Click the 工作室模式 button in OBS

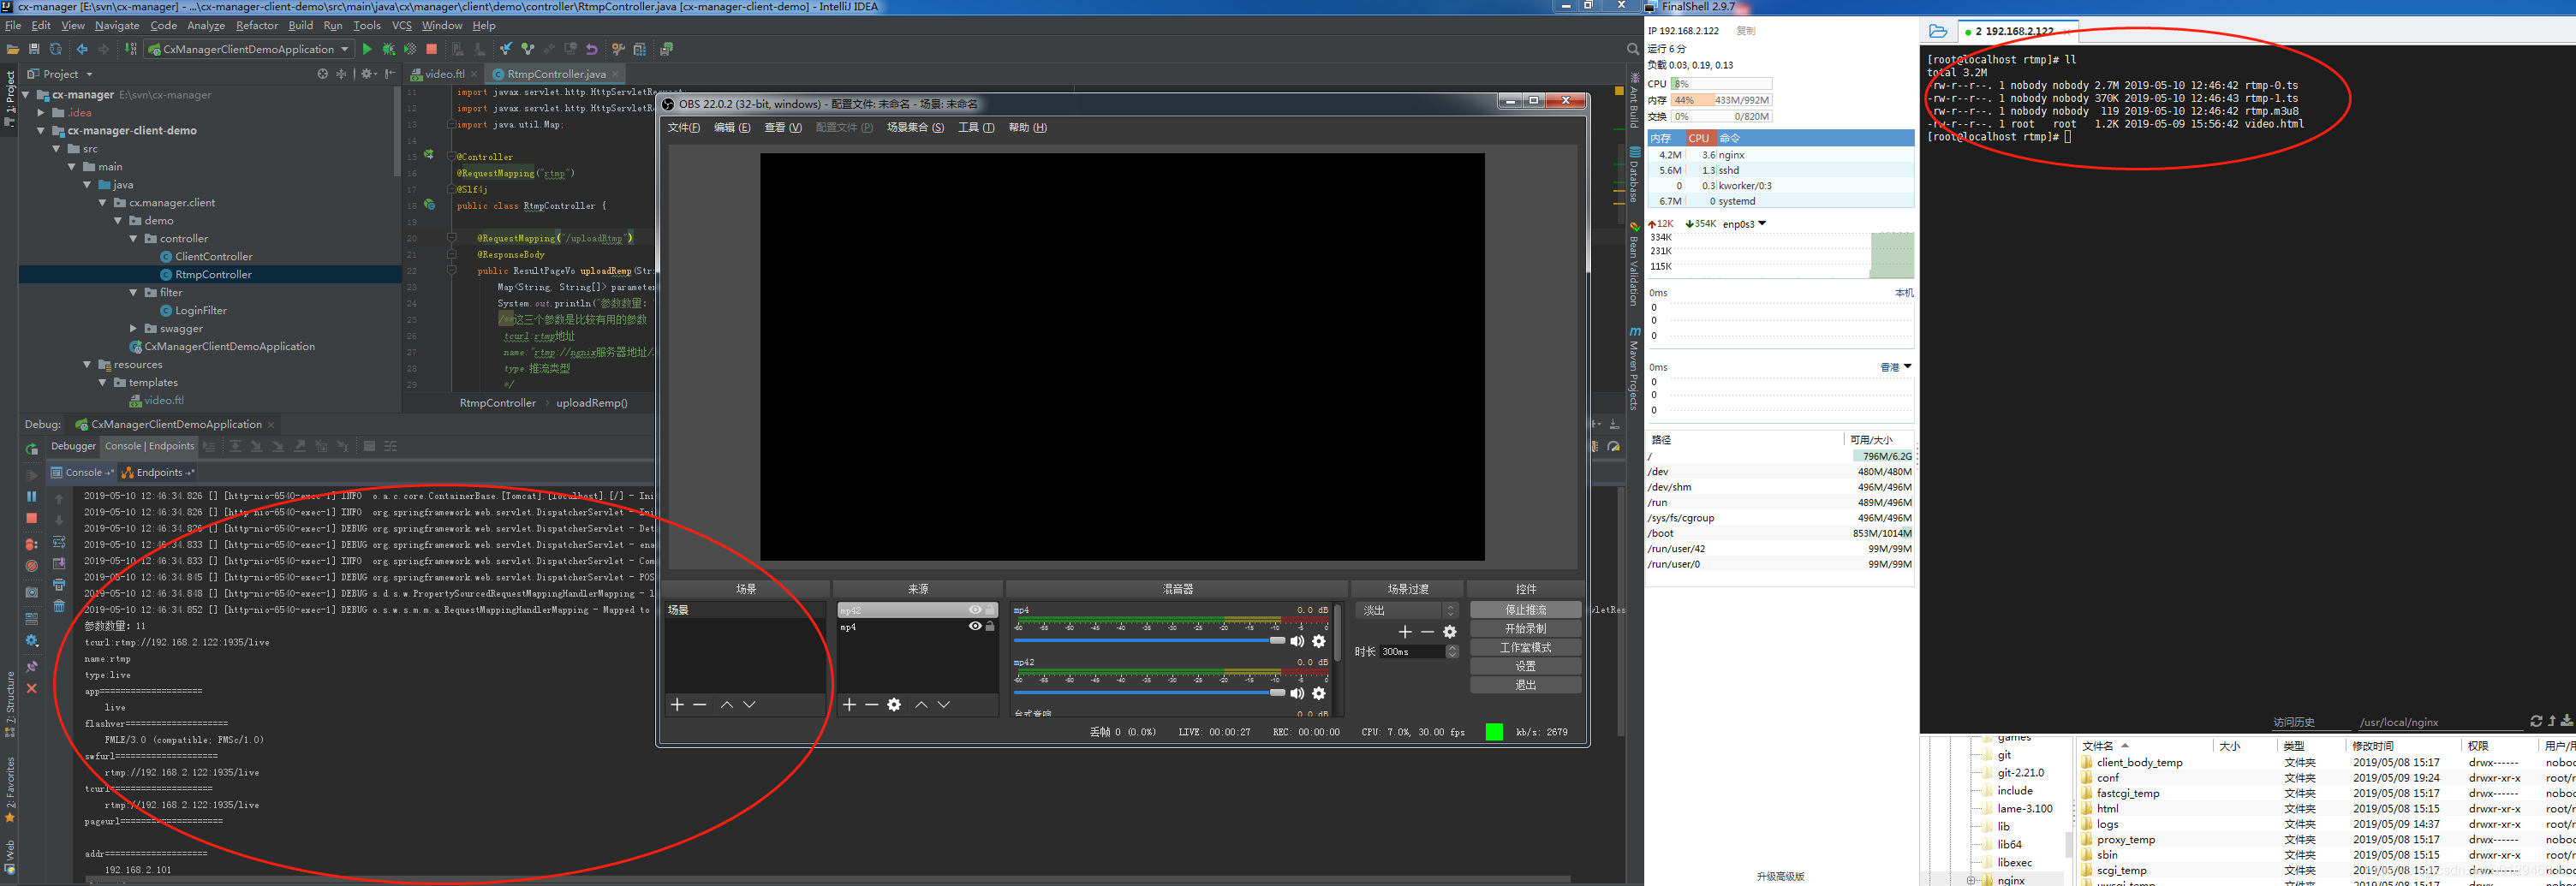coord(1526,648)
